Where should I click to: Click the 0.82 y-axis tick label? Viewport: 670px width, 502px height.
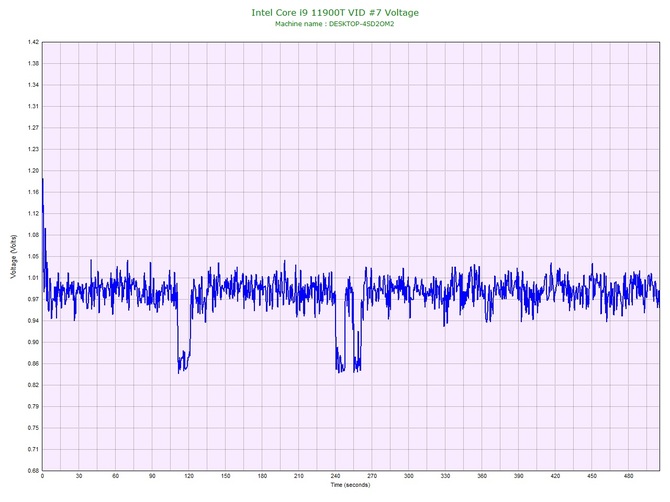(x=33, y=385)
